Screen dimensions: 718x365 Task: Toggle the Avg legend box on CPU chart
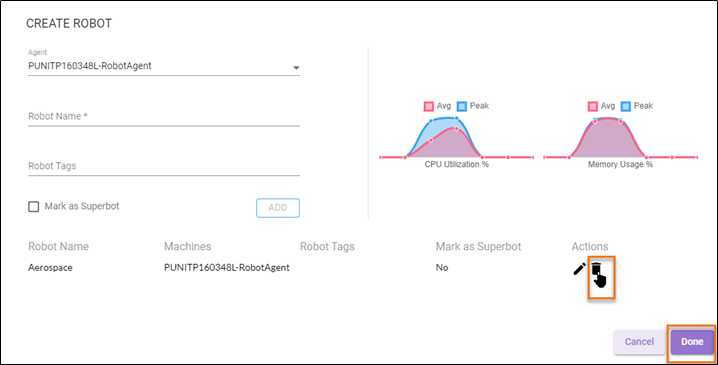[429, 107]
